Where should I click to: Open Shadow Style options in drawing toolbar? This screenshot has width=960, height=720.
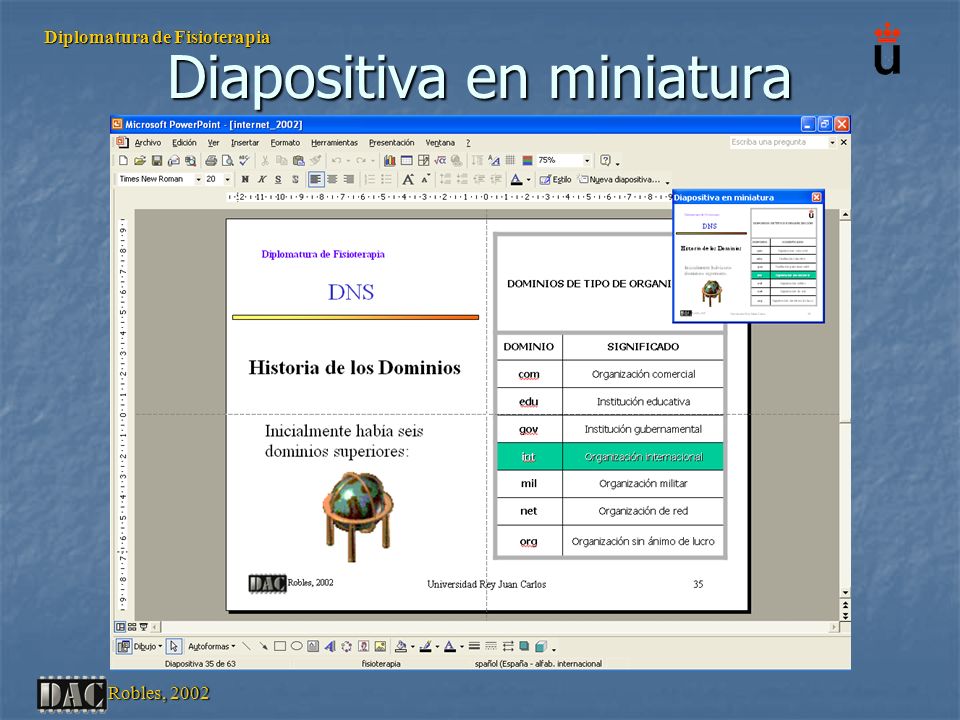pyautogui.click(x=524, y=646)
